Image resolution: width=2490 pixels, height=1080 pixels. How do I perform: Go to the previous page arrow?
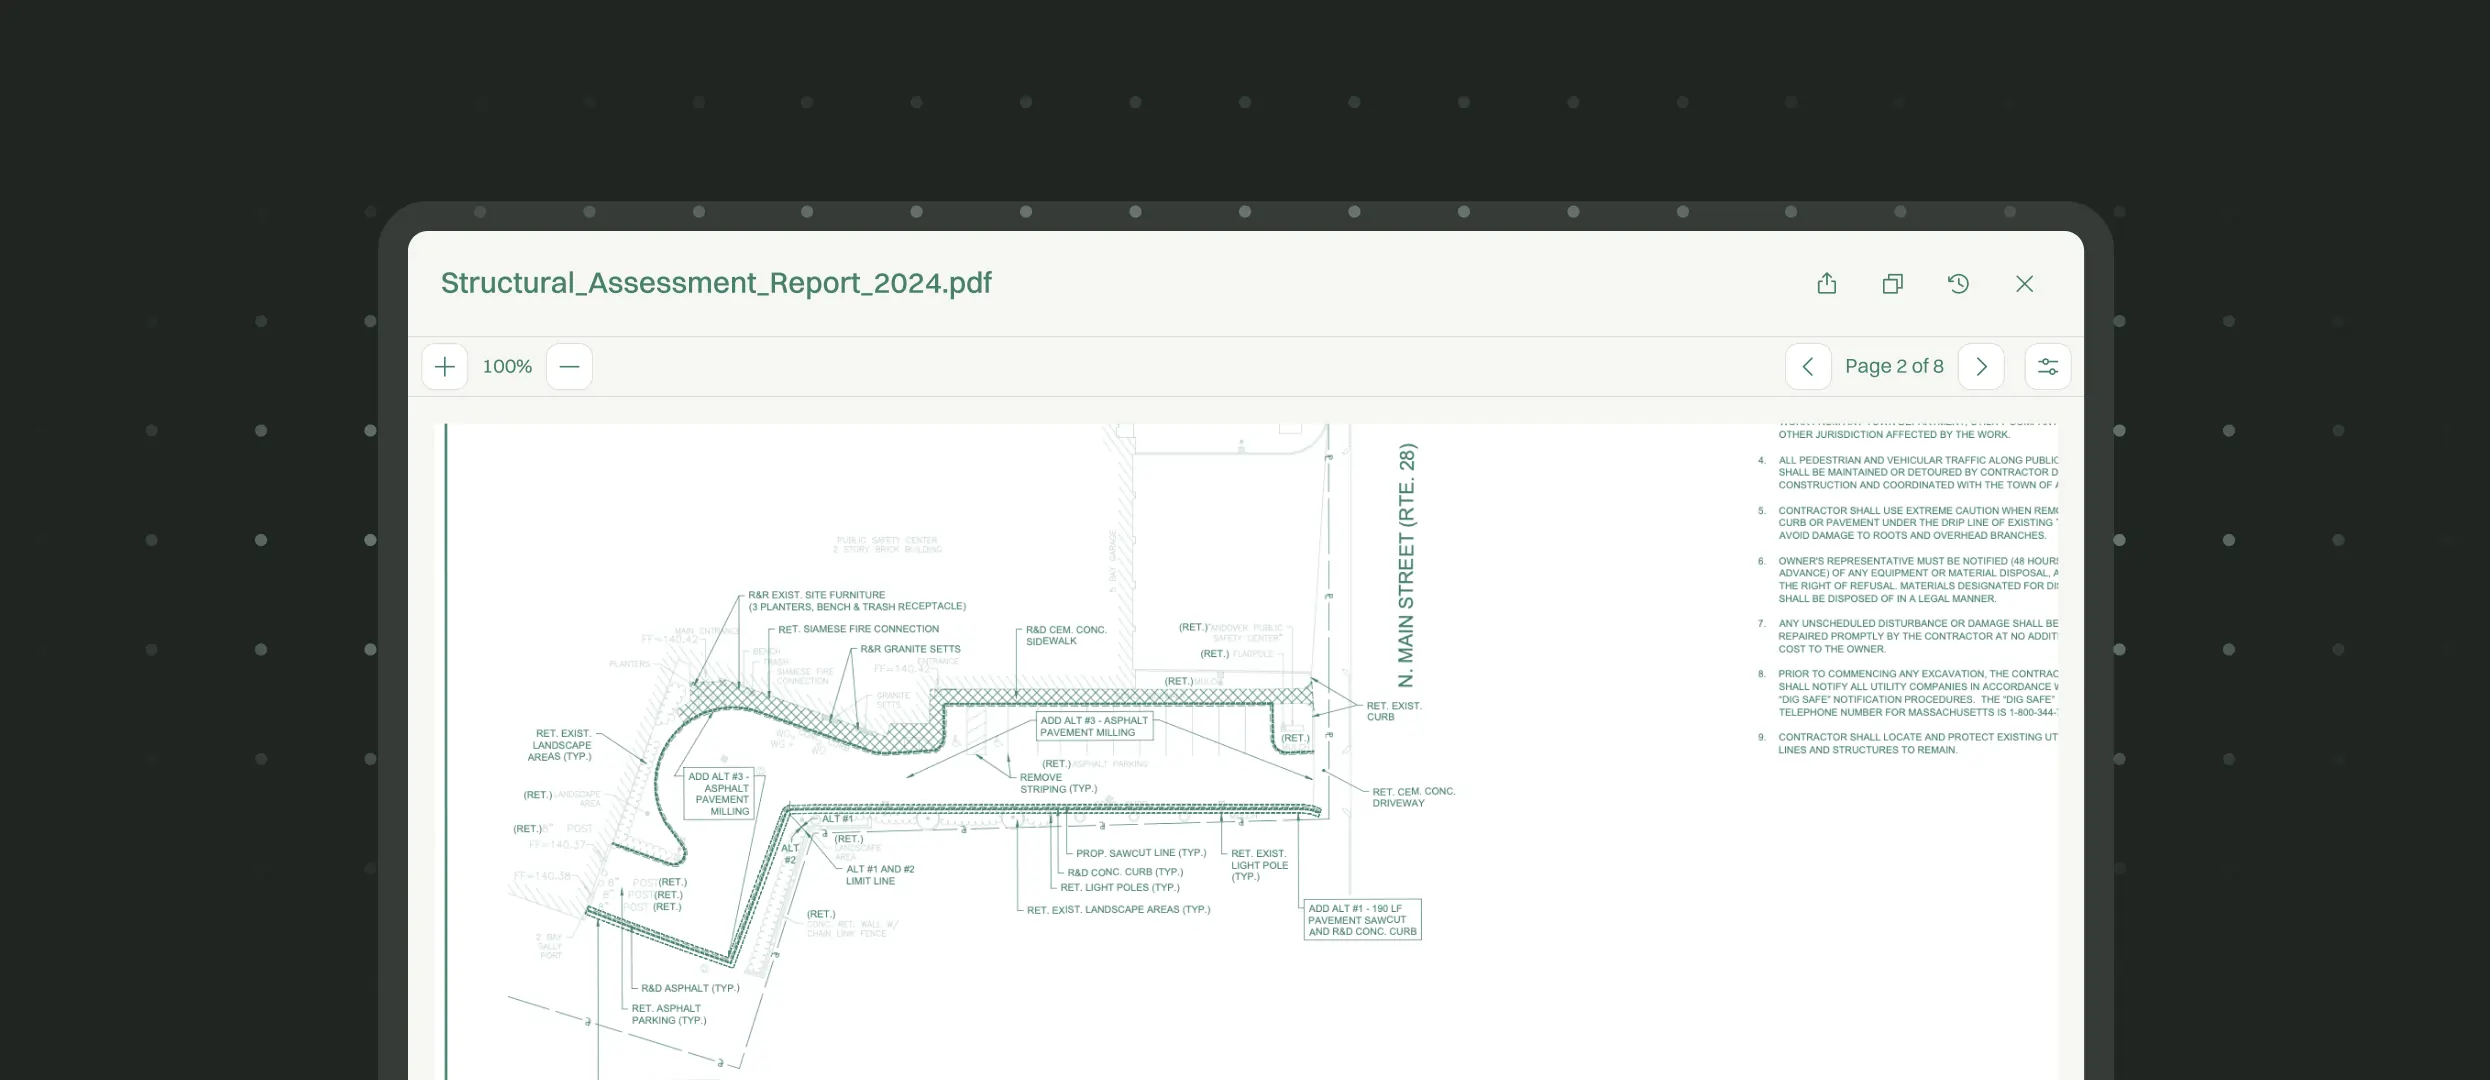[x=1808, y=367]
